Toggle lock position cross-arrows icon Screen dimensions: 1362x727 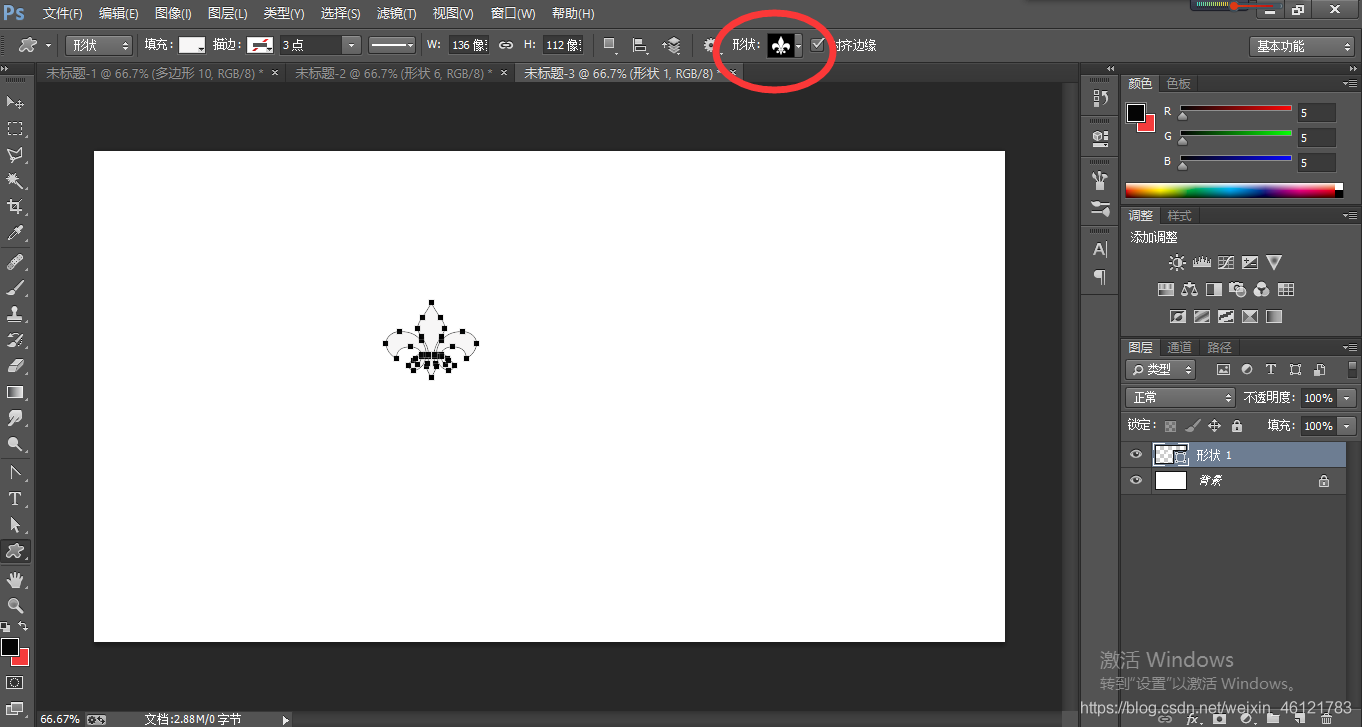[x=1214, y=426]
